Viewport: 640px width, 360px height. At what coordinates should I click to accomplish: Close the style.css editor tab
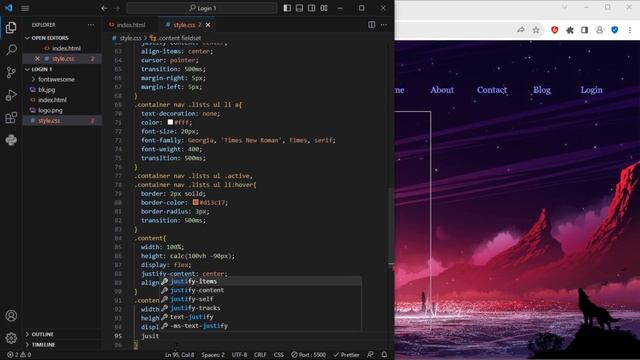208,25
